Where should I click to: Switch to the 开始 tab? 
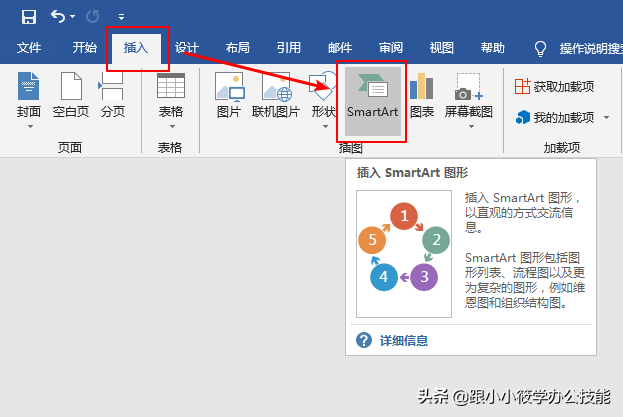click(x=85, y=48)
